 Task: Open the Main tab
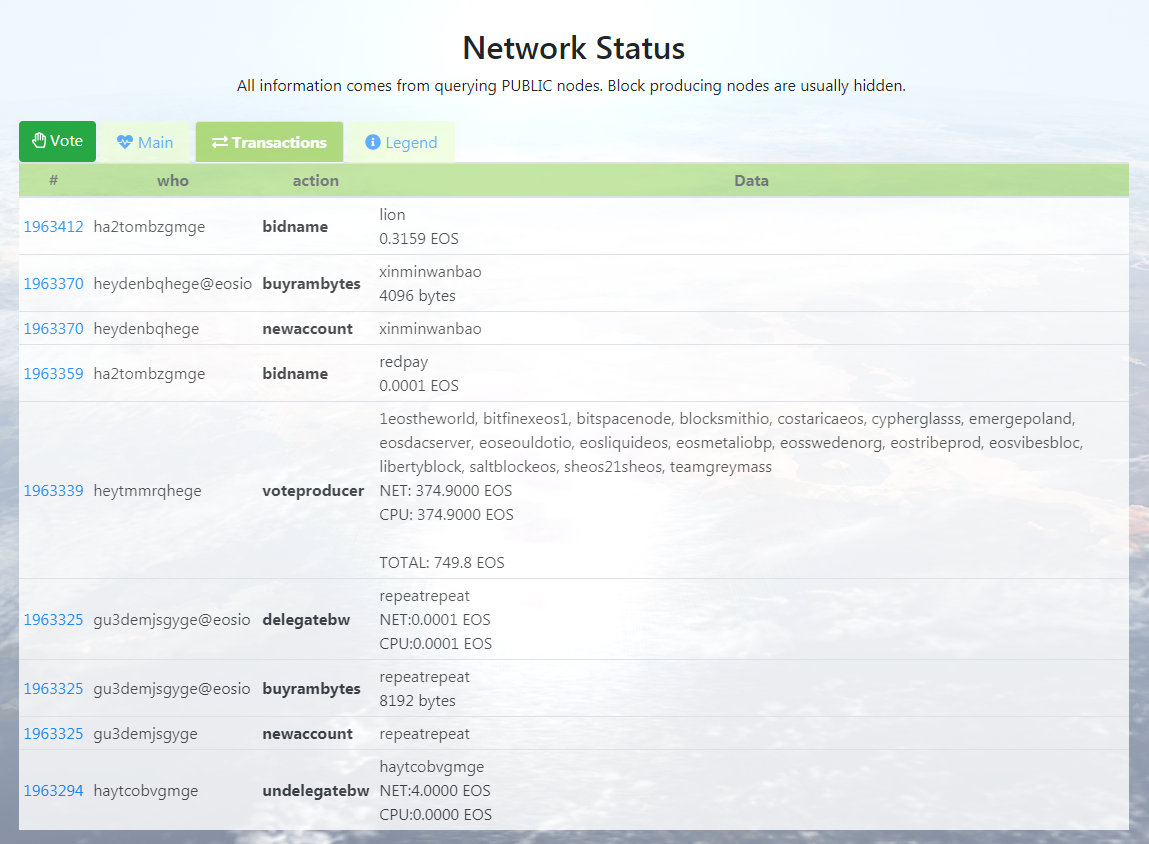[145, 142]
